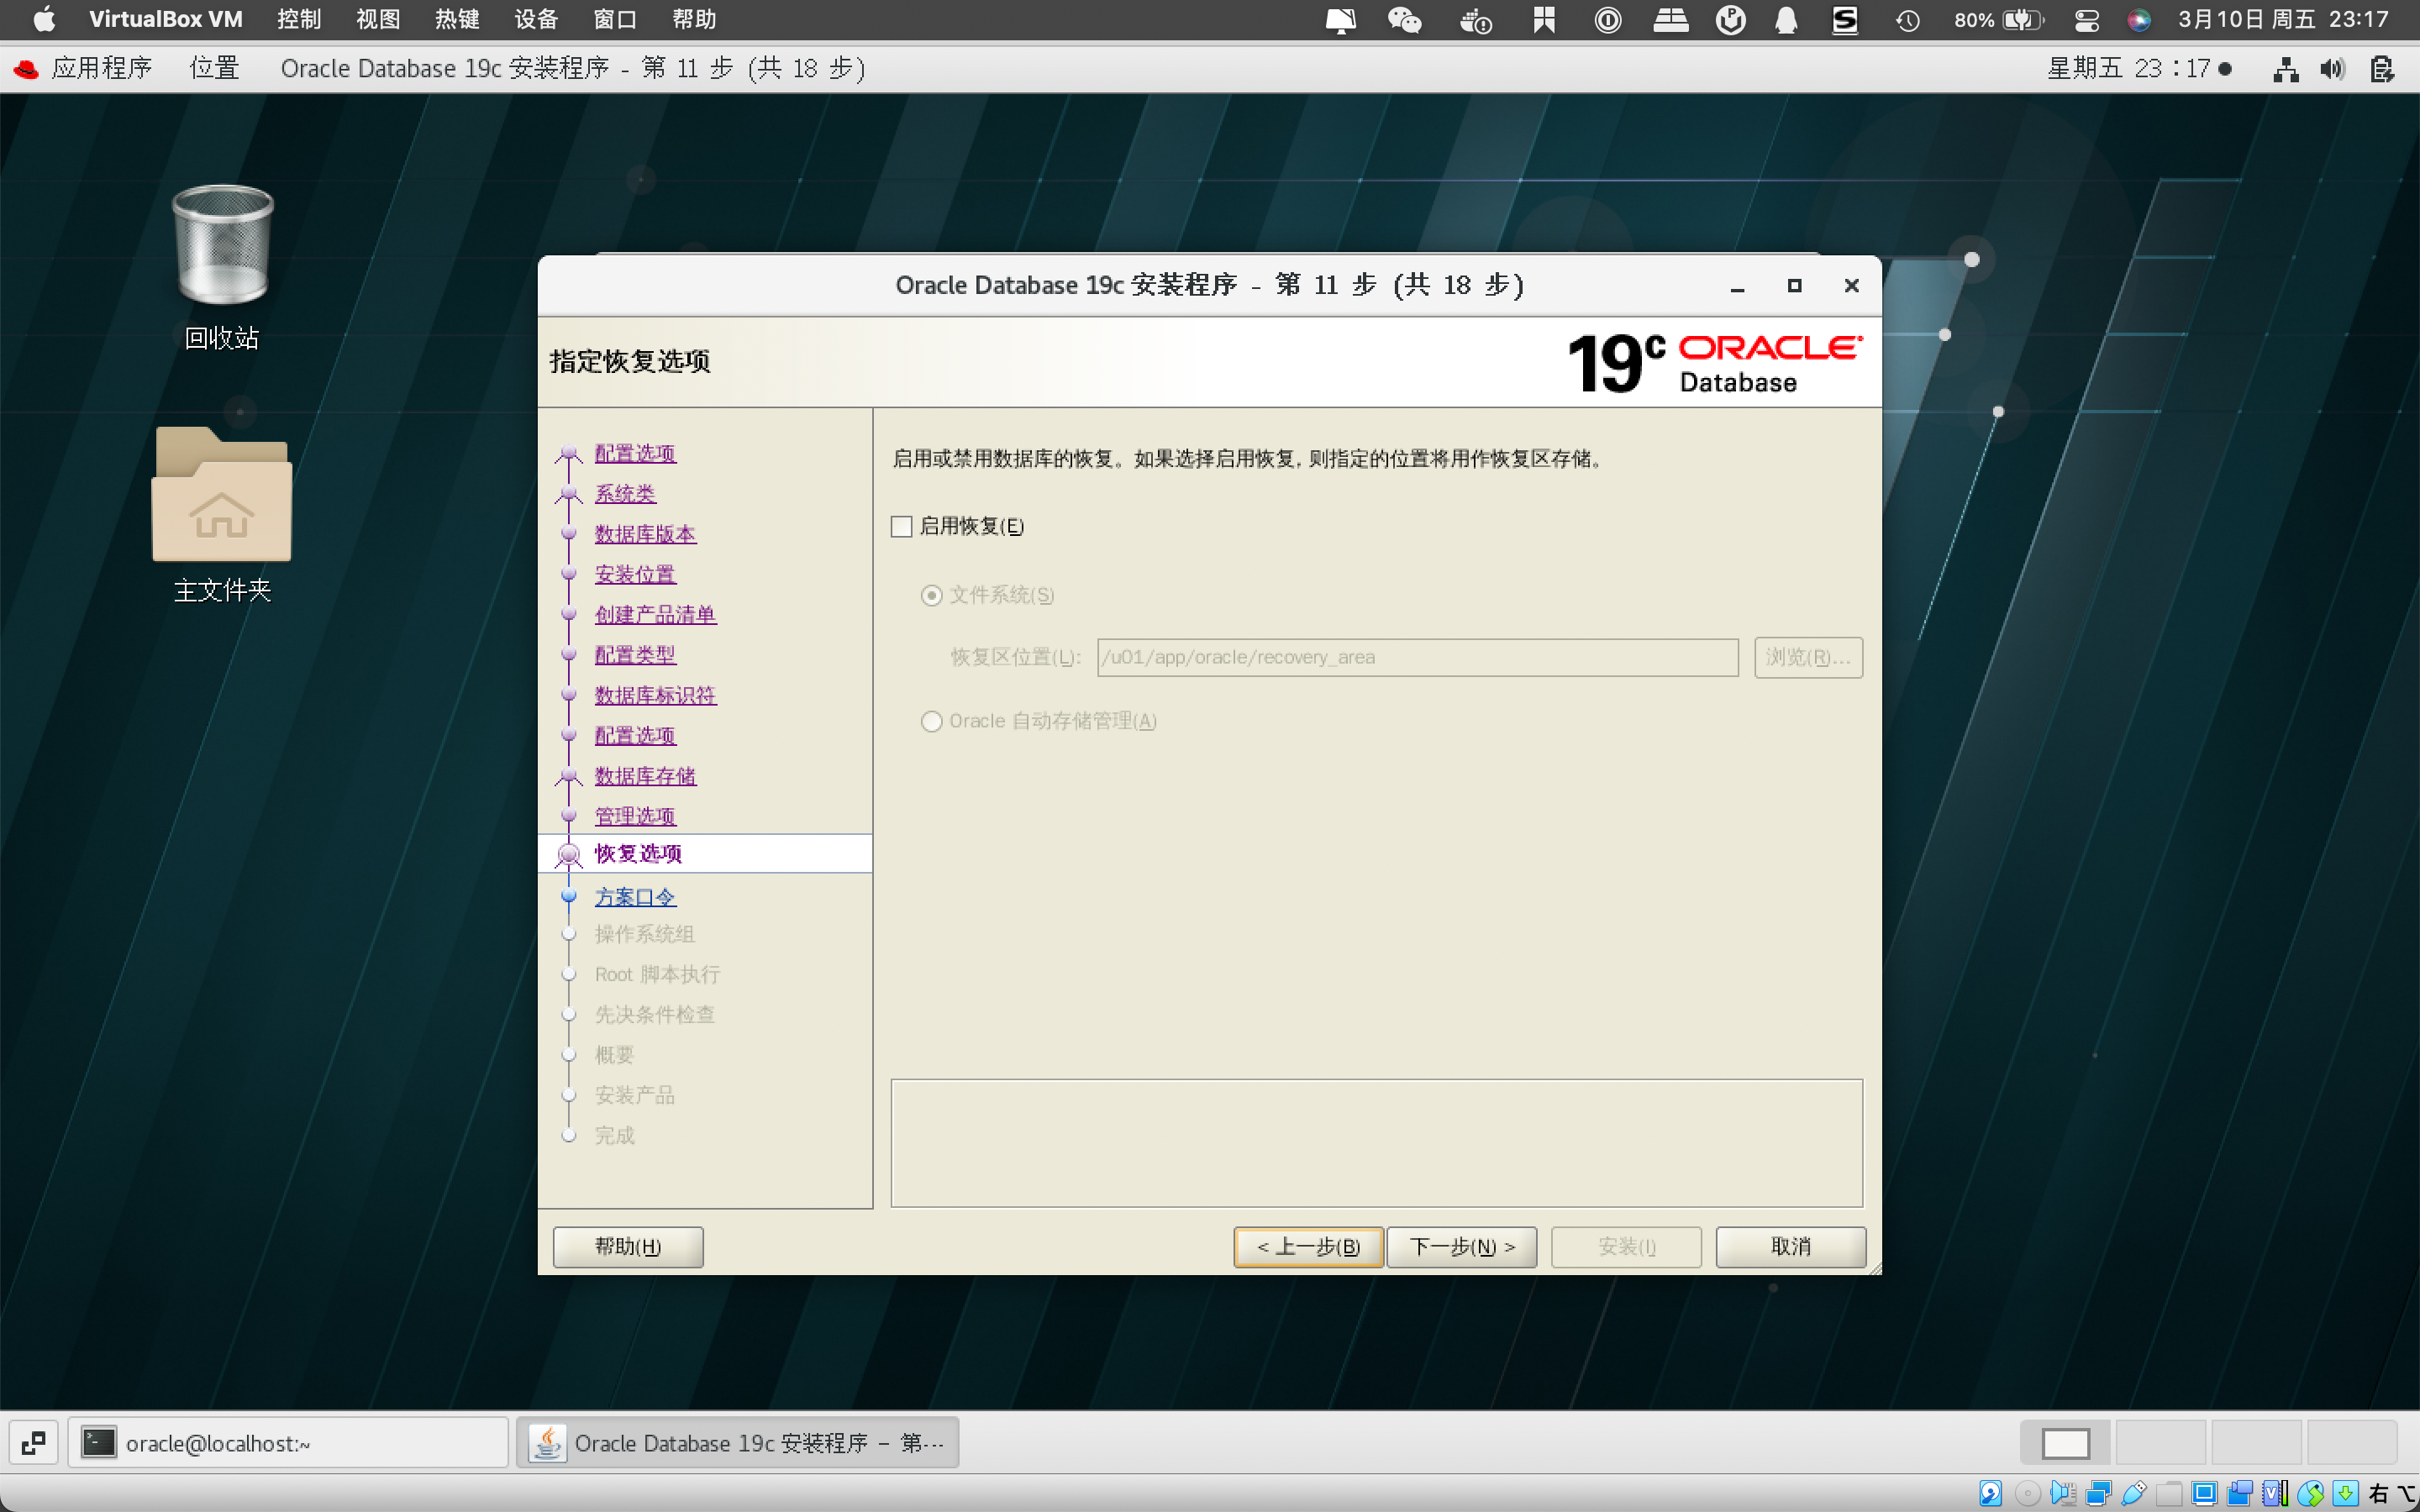Open Control Center toggle icon in the menu bar
This screenshot has width=2420, height=1512.
[x=2086, y=19]
